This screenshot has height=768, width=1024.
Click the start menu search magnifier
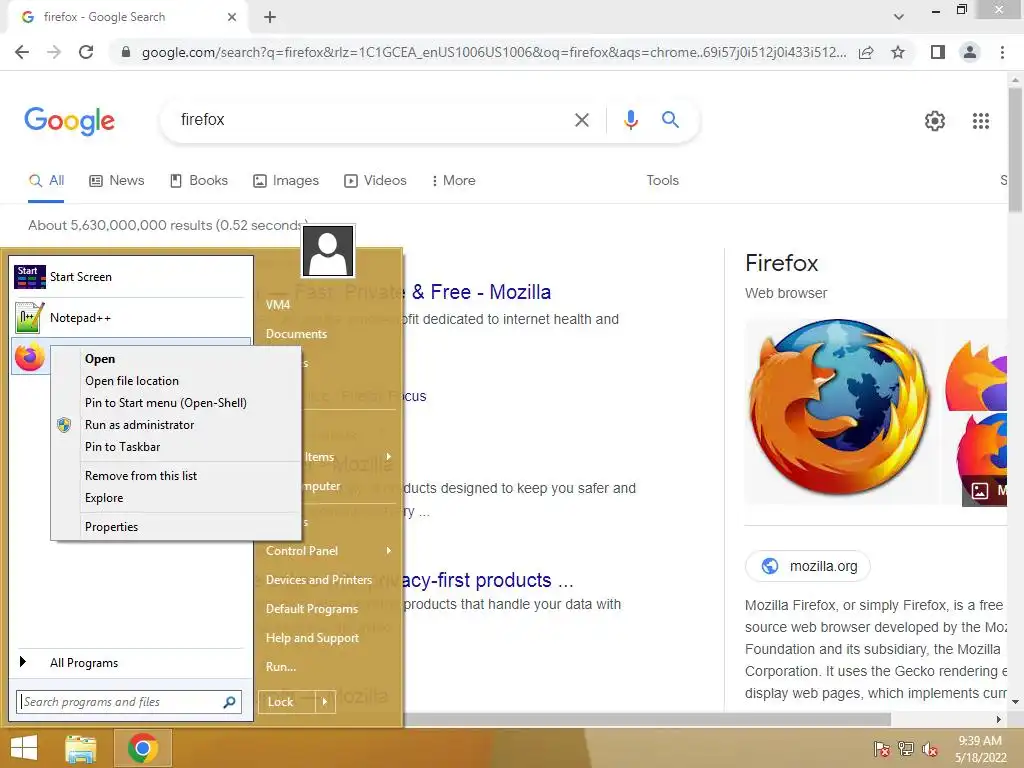[229, 702]
